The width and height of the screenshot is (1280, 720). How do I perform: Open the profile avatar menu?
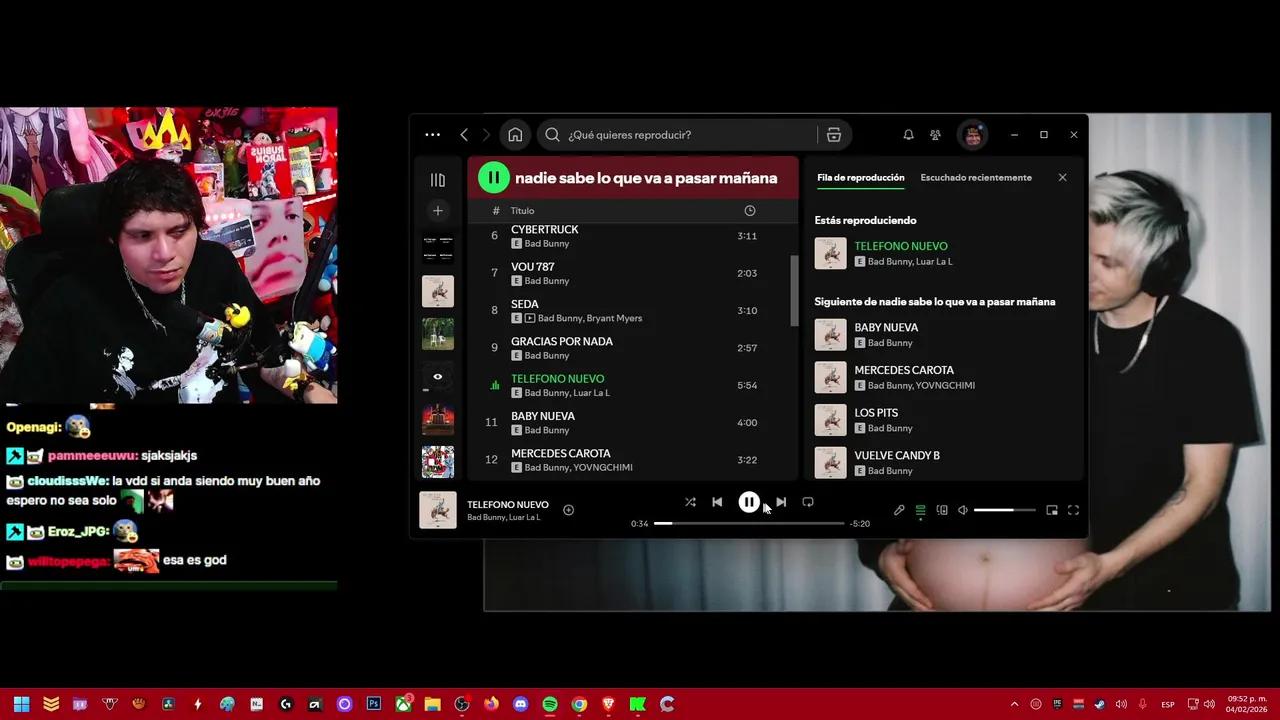(x=973, y=135)
